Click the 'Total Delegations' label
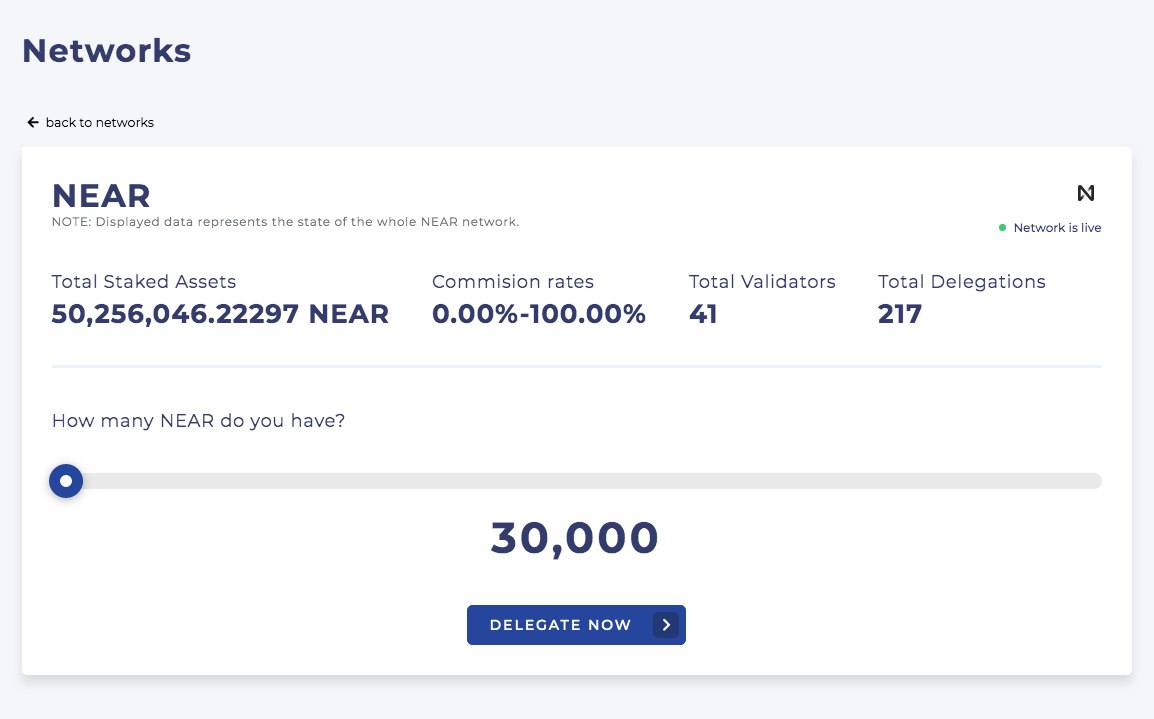 [x=962, y=281]
